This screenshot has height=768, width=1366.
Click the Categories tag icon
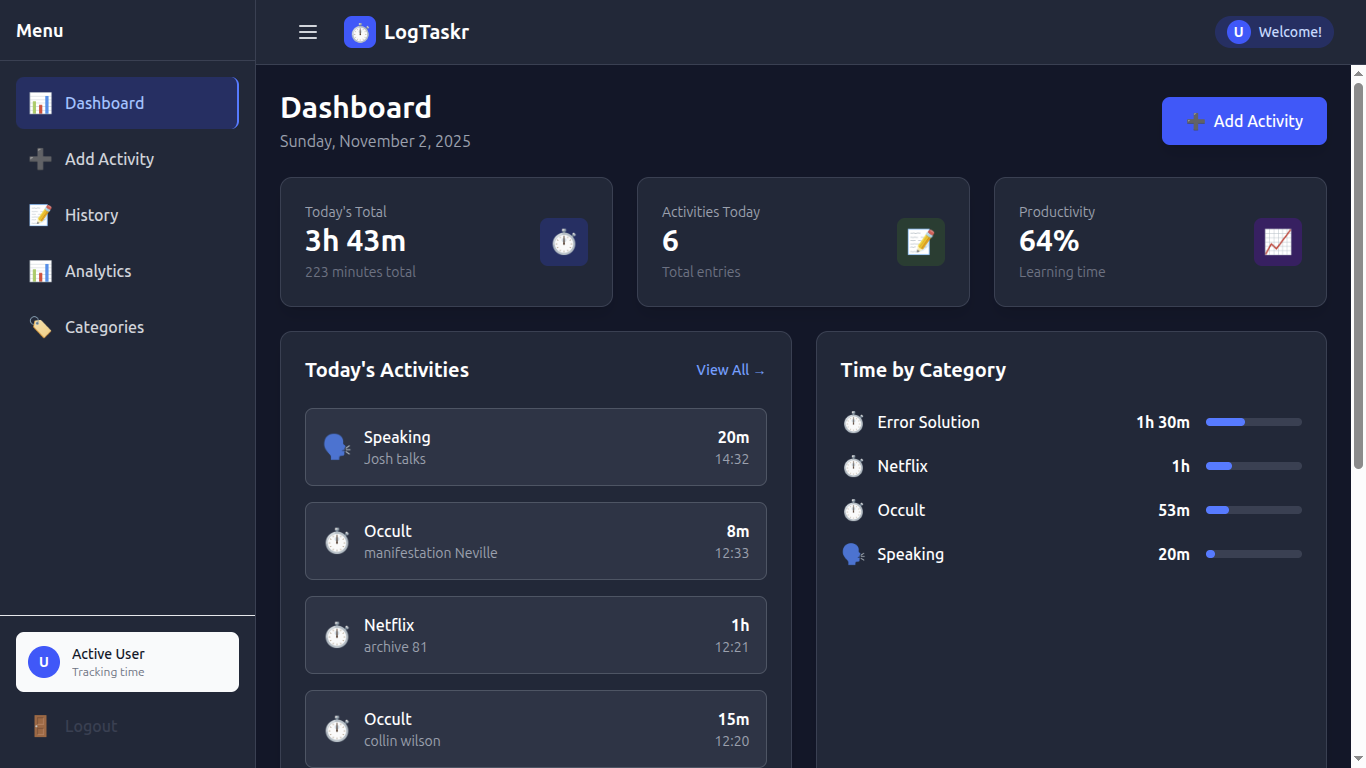[x=41, y=326]
